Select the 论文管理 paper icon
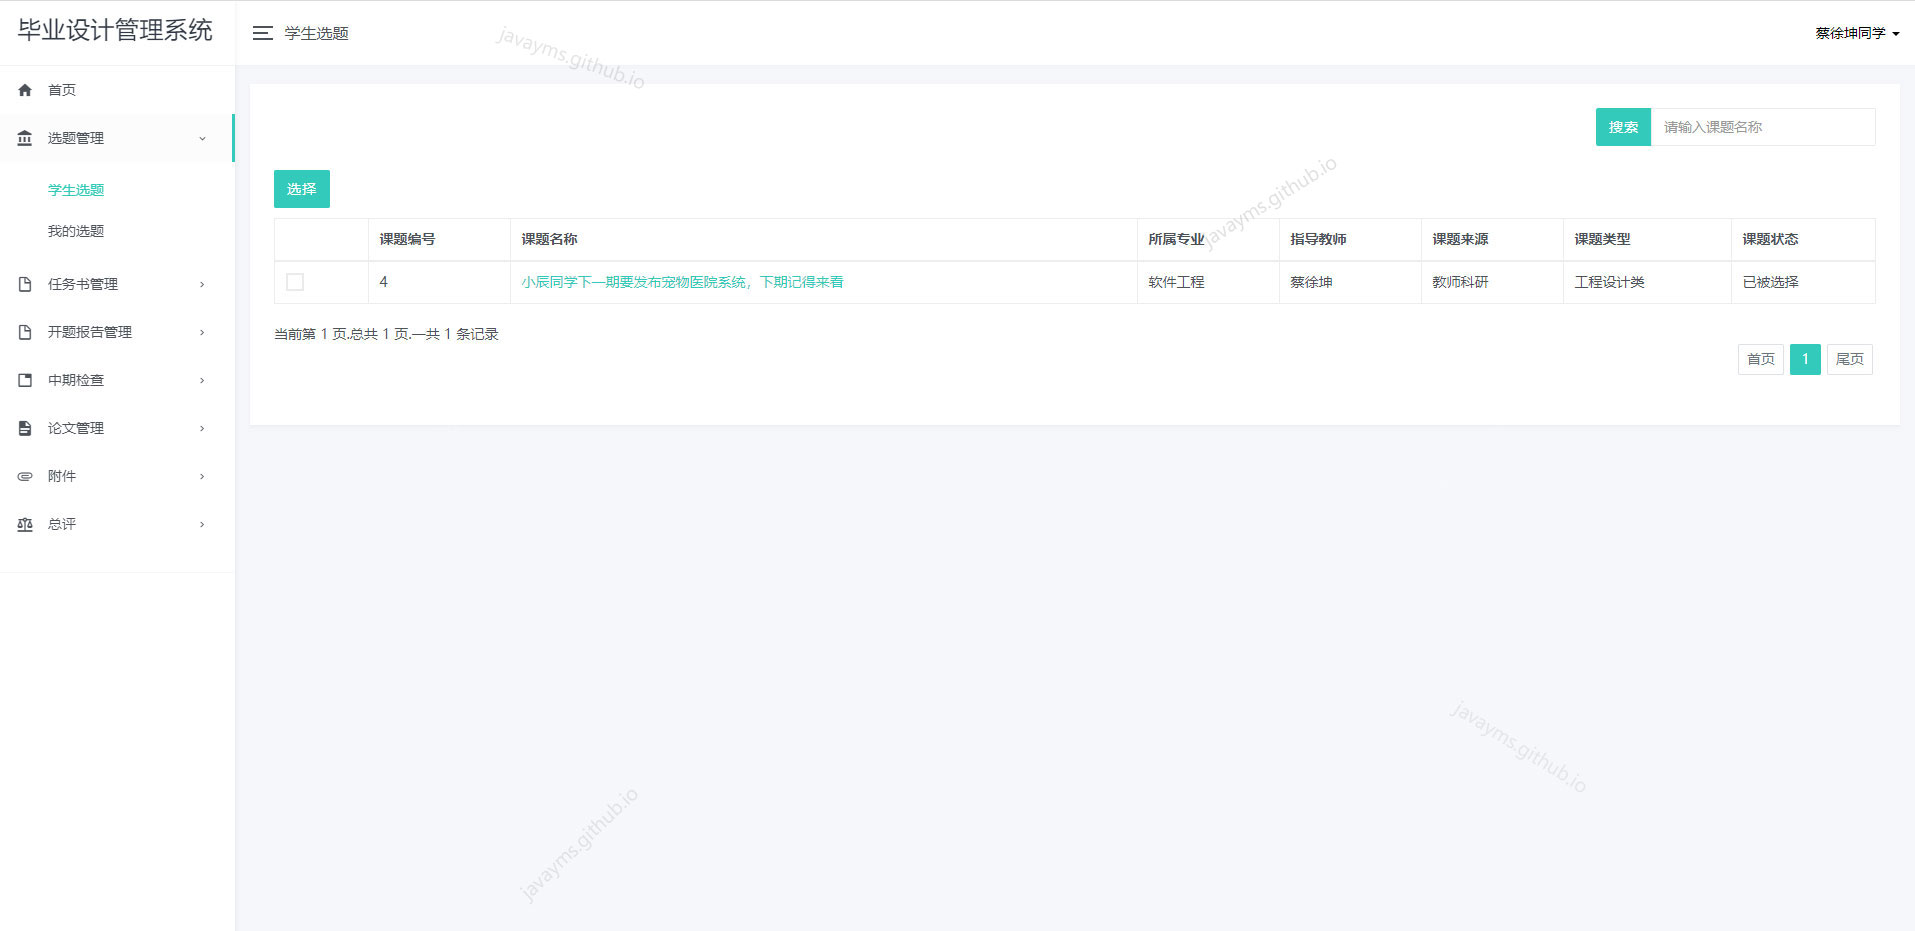This screenshot has height=931, width=1915. pos(25,428)
